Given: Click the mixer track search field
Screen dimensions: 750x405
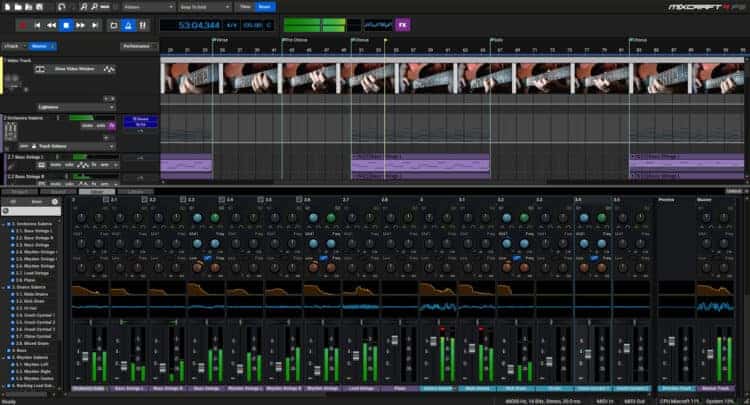Looking at the screenshot, I should (x=31, y=211).
